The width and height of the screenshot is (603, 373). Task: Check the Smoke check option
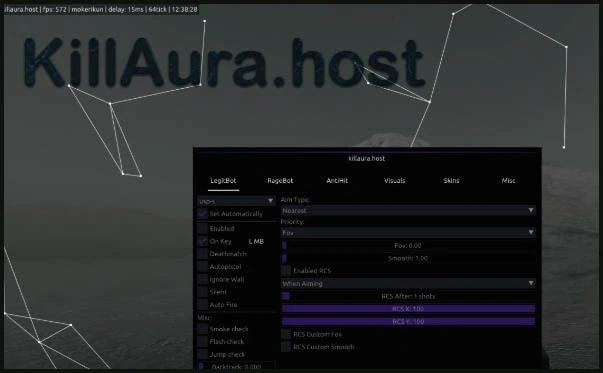pos(202,329)
